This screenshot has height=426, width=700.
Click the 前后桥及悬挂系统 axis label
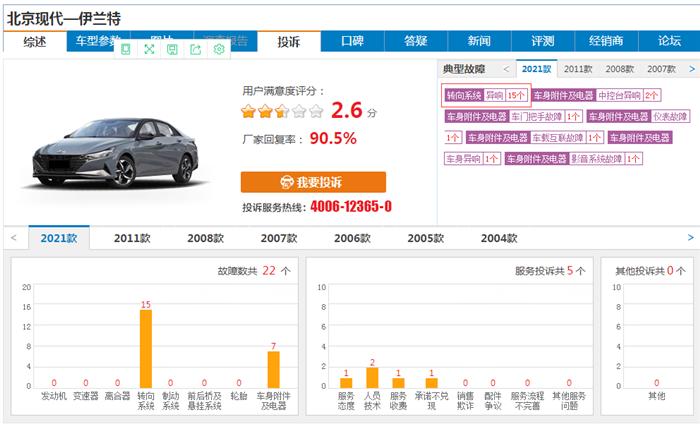pos(204,401)
